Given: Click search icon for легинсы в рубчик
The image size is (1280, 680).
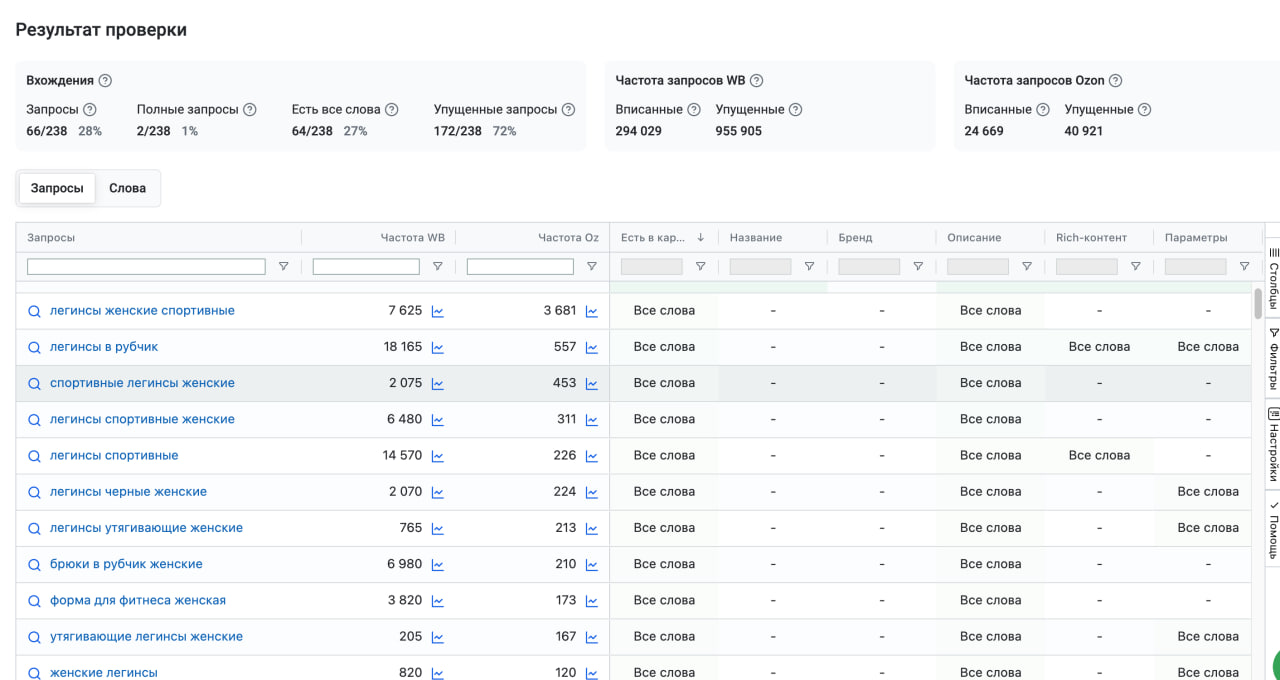Looking at the screenshot, I should pyautogui.click(x=34, y=347).
